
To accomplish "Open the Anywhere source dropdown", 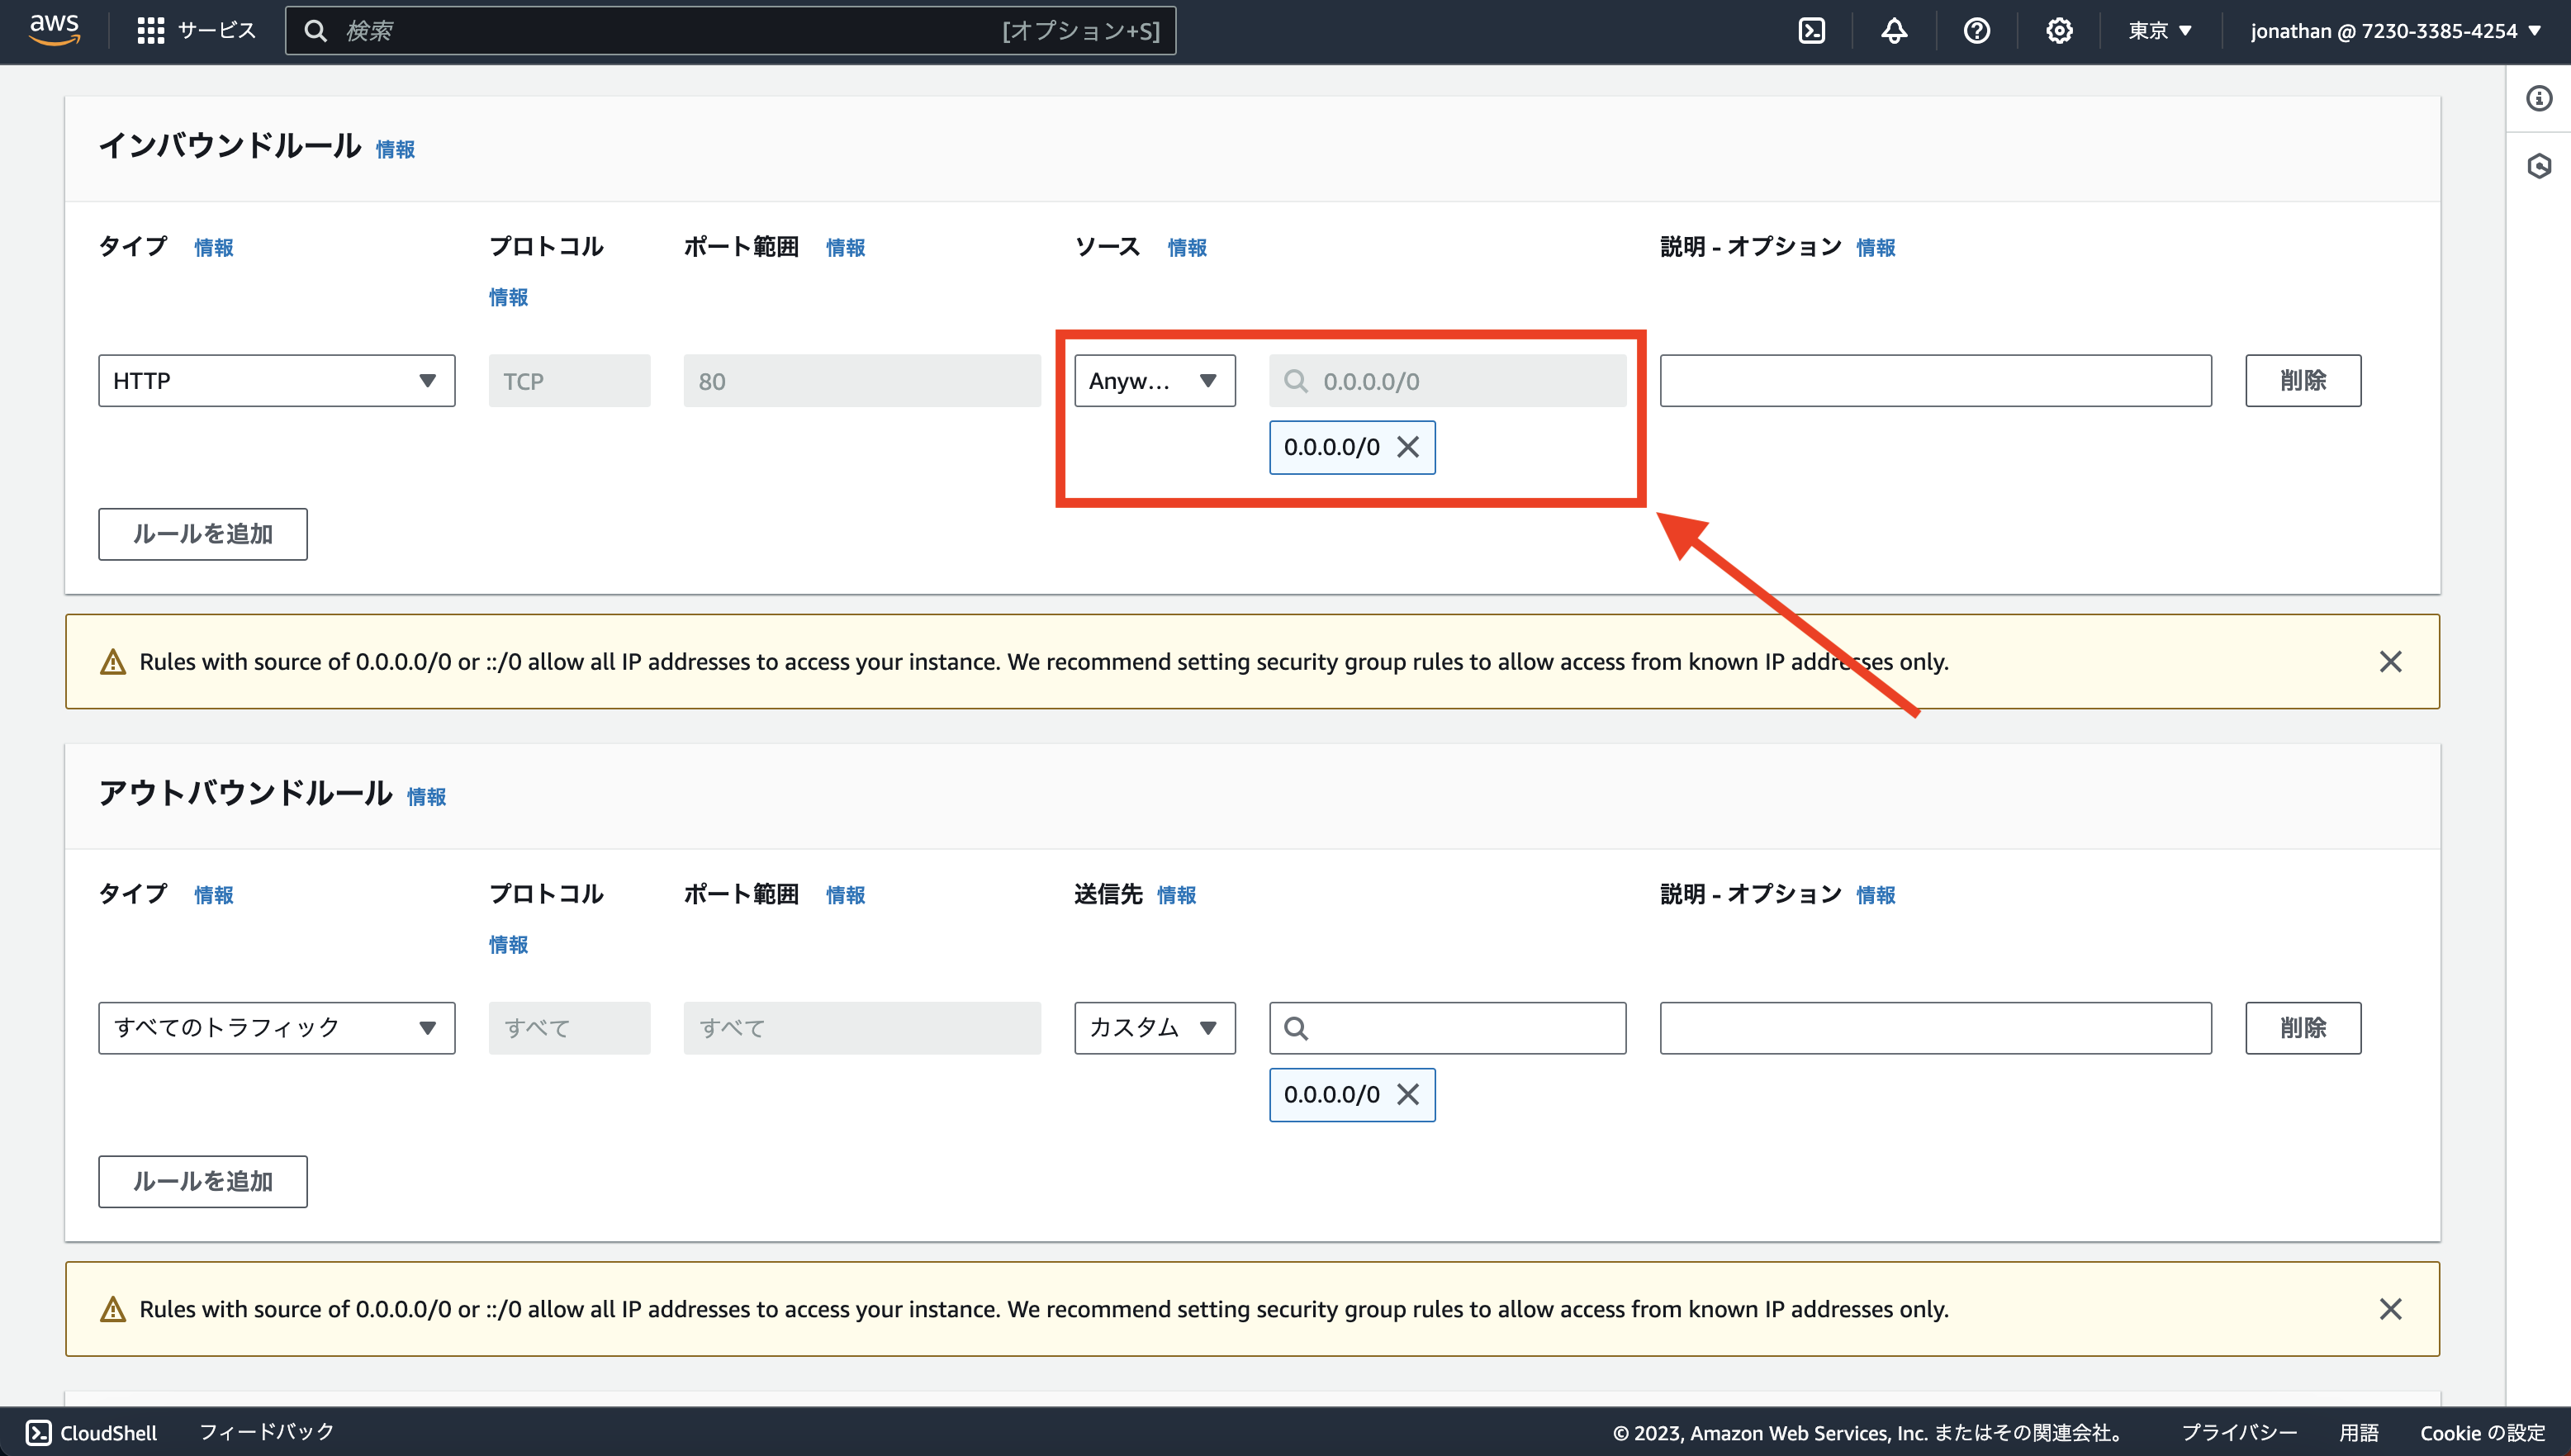I will coord(1155,380).
